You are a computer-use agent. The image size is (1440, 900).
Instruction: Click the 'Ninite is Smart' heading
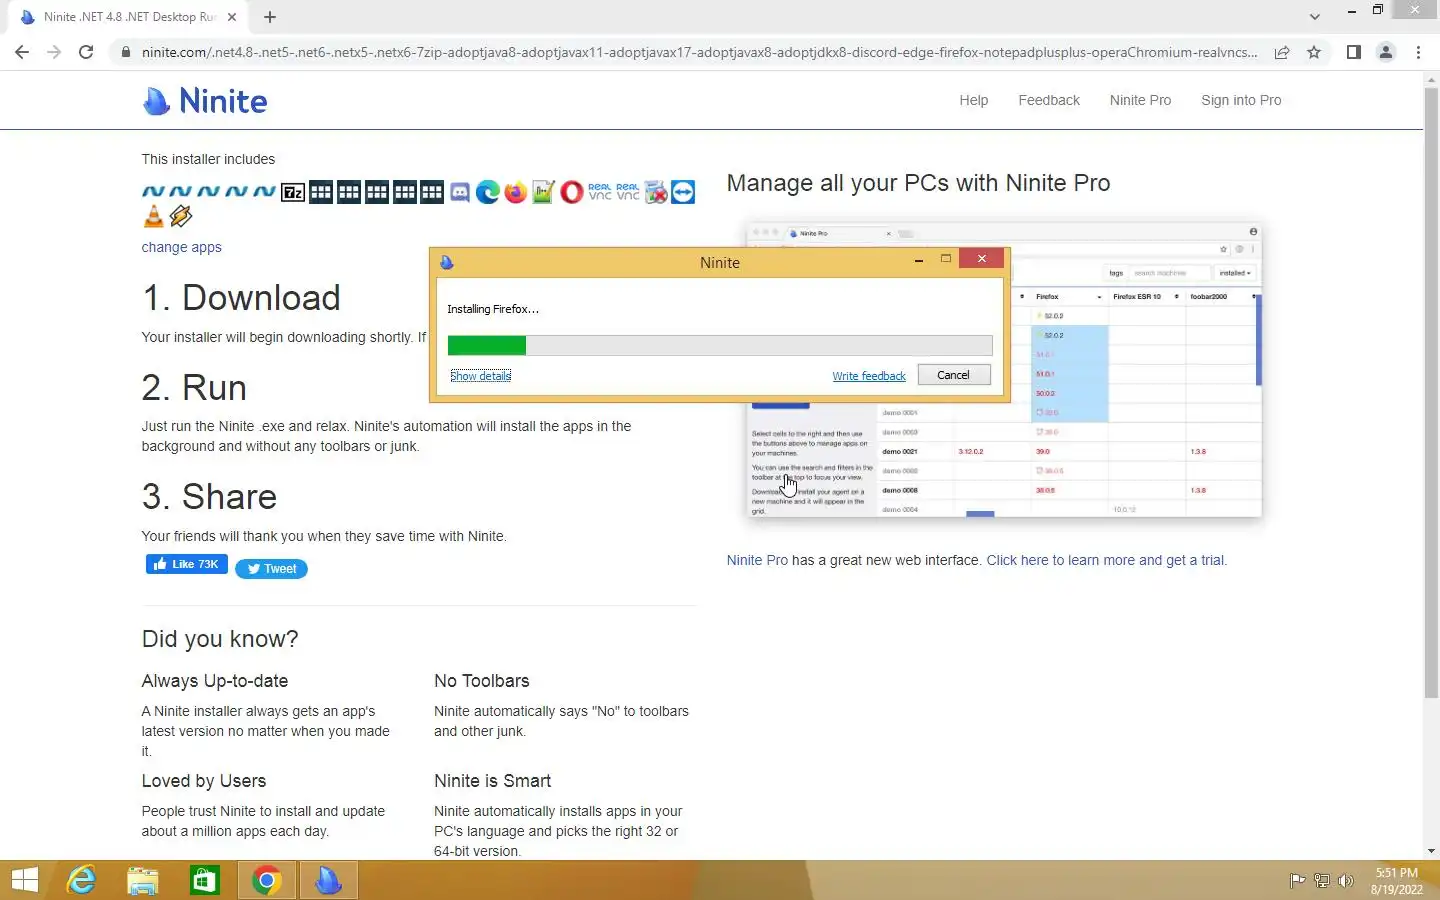tap(492, 781)
